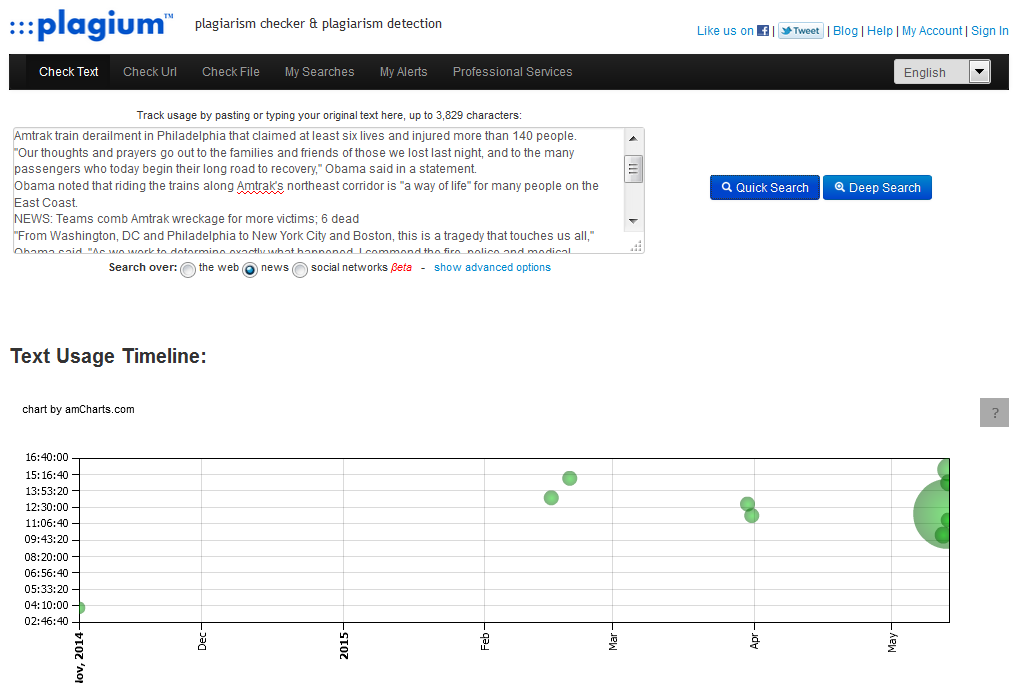Click the lower green bubble before April
1024x683 pixels.
tap(752, 516)
